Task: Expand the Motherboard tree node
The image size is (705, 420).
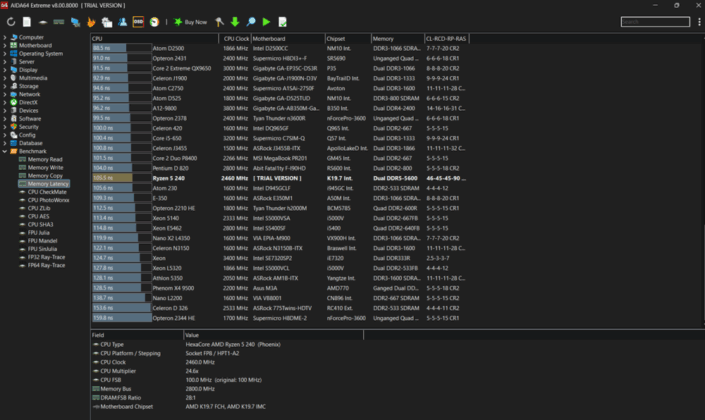Action: point(5,45)
